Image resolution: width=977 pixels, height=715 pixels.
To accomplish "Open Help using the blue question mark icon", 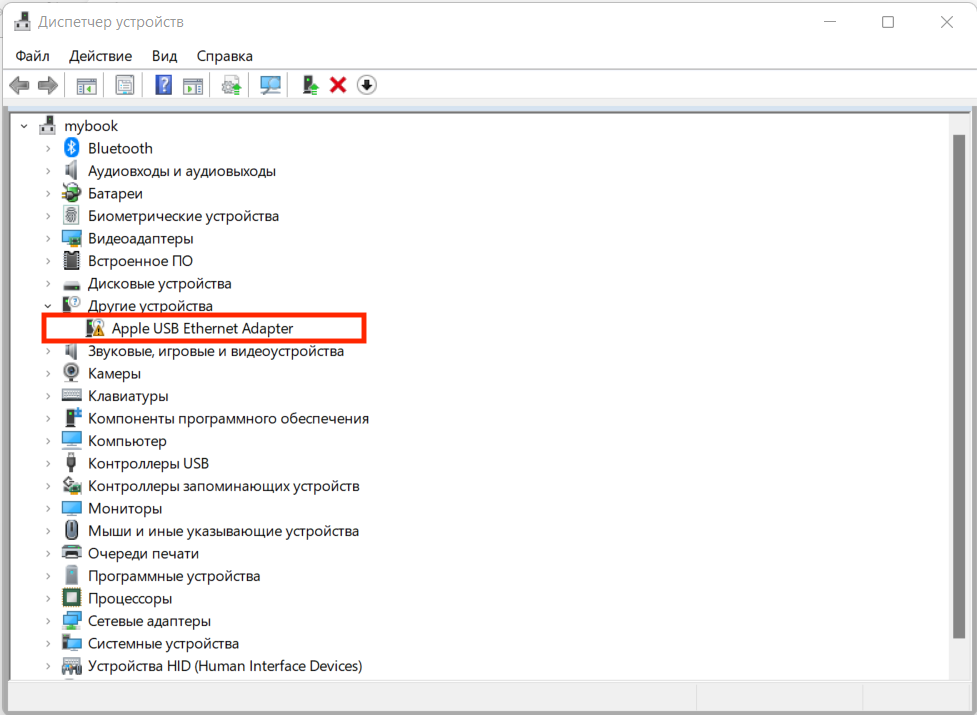I will pyautogui.click(x=162, y=85).
